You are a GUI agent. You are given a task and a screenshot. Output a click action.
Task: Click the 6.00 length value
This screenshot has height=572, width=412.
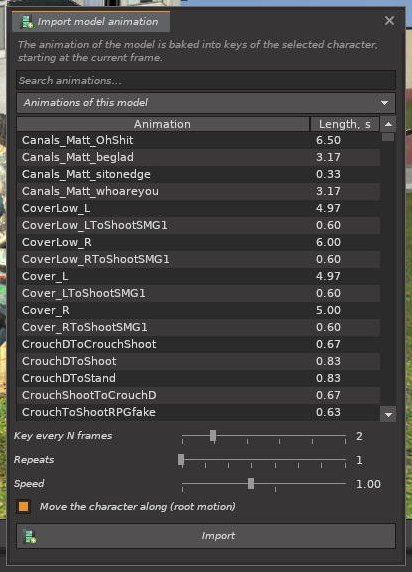pos(328,242)
